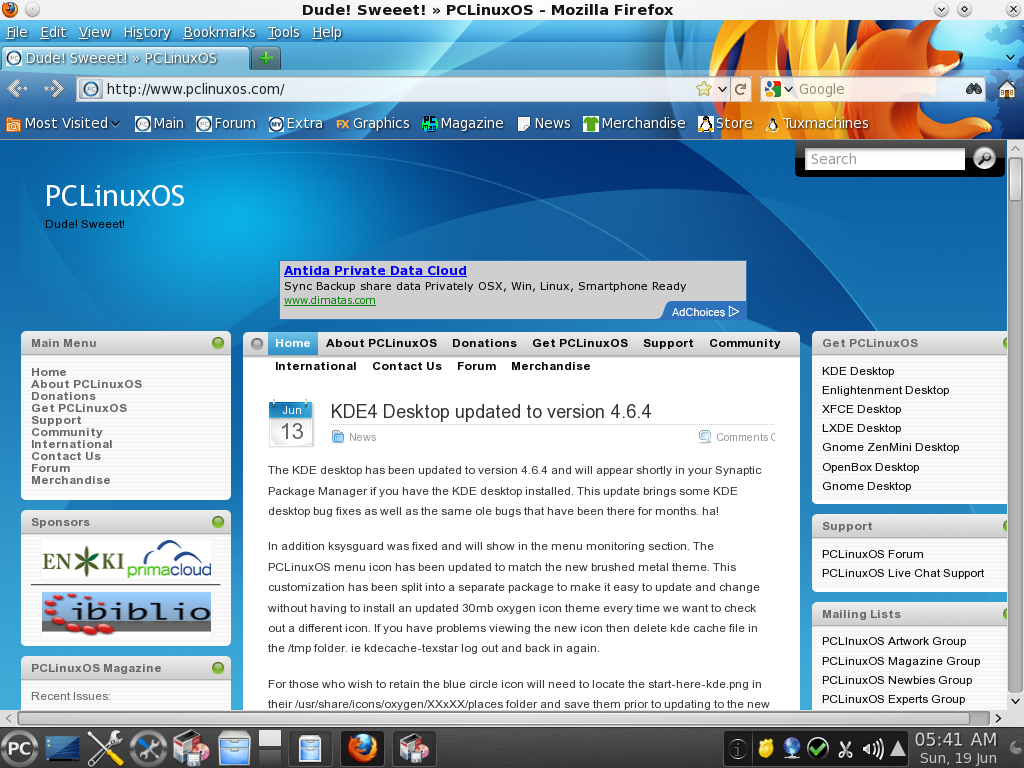Image resolution: width=1024 pixels, height=768 pixels.
Task: Open the Tools menu
Action: [283, 32]
